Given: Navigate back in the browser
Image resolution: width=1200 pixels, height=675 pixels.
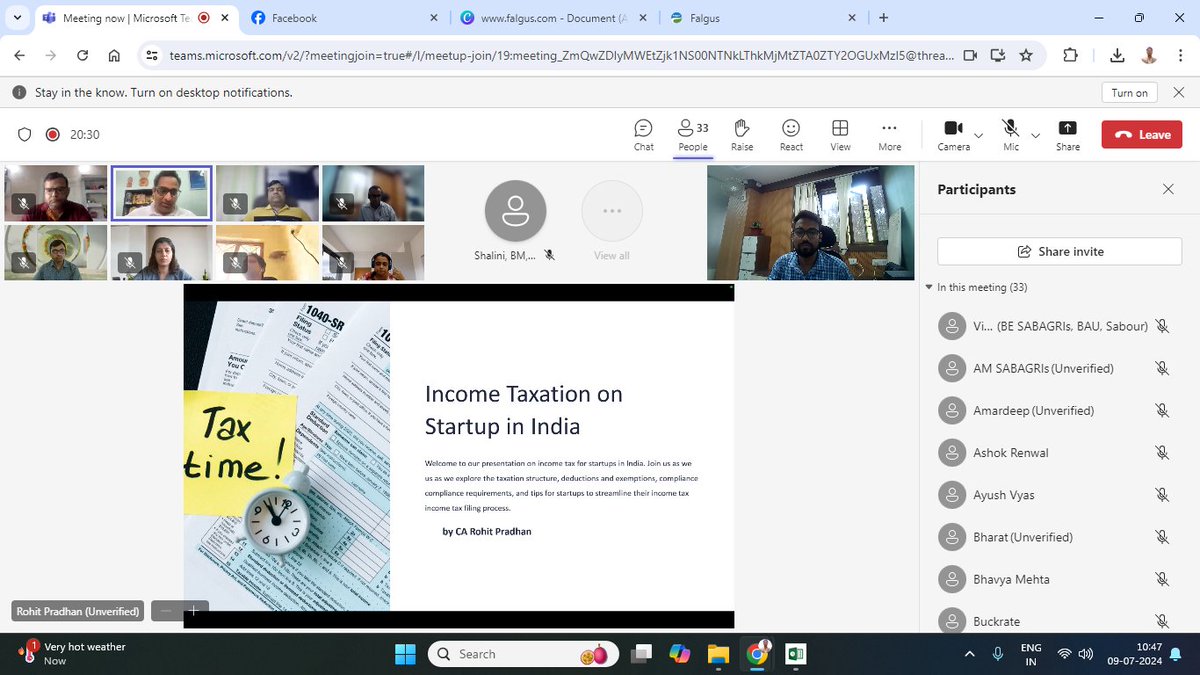Looking at the screenshot, I should (x=21, y=56).
